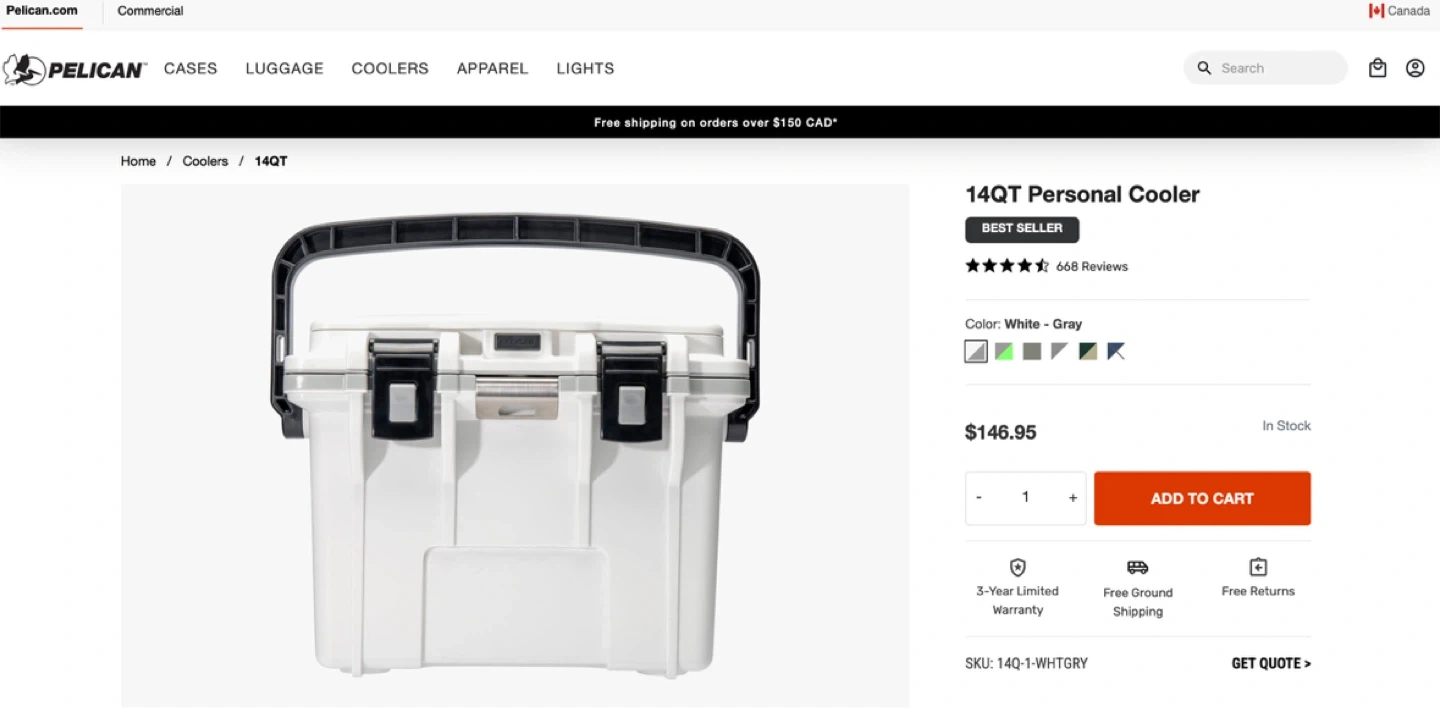Click the Canada flag region icon
This screenshot has width=1440, height=712.
pyautogui.click(x=1376, y=11)
